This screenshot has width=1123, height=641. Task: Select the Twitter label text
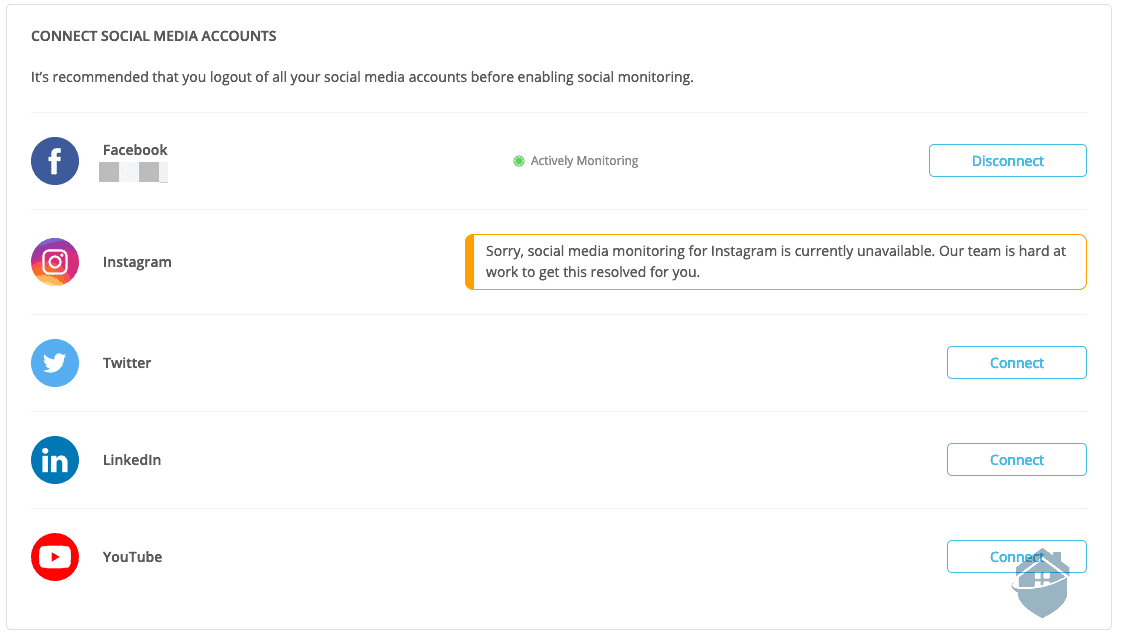pyautogui.click(x=127, y=363)
